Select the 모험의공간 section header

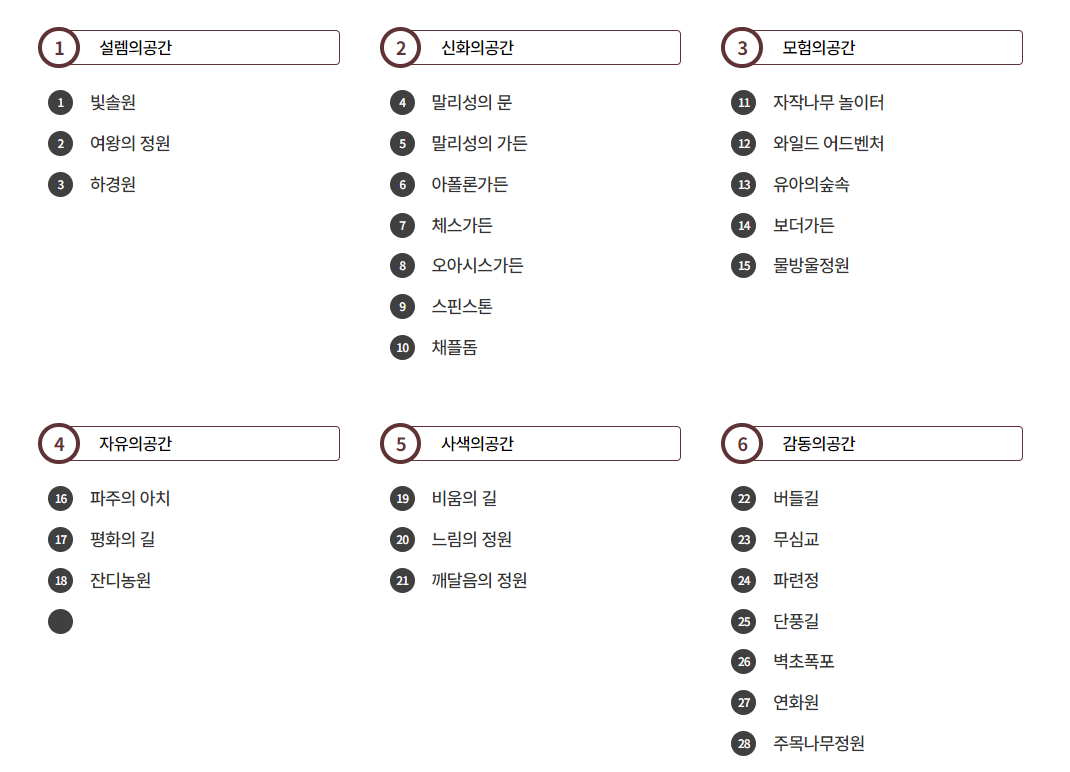click(872, 48)
